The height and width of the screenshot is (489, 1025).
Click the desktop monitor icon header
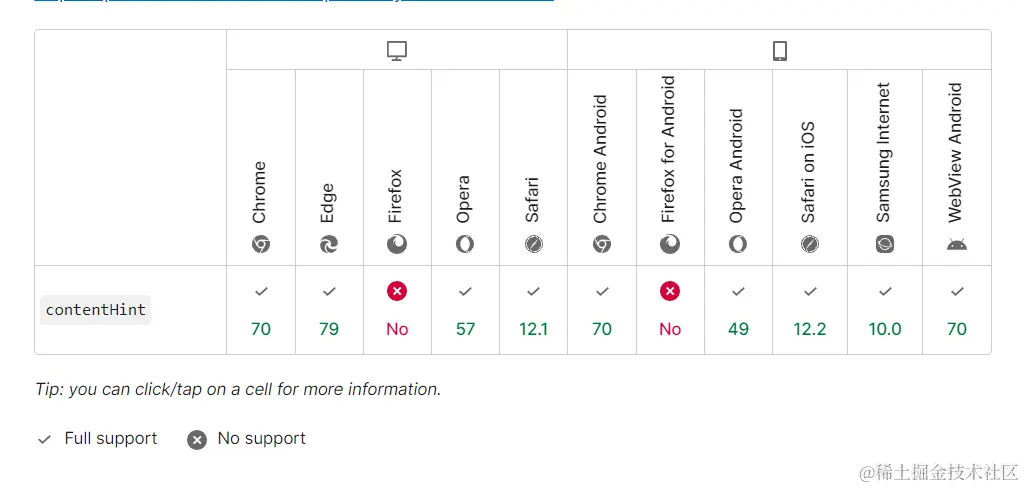point(397,50)
